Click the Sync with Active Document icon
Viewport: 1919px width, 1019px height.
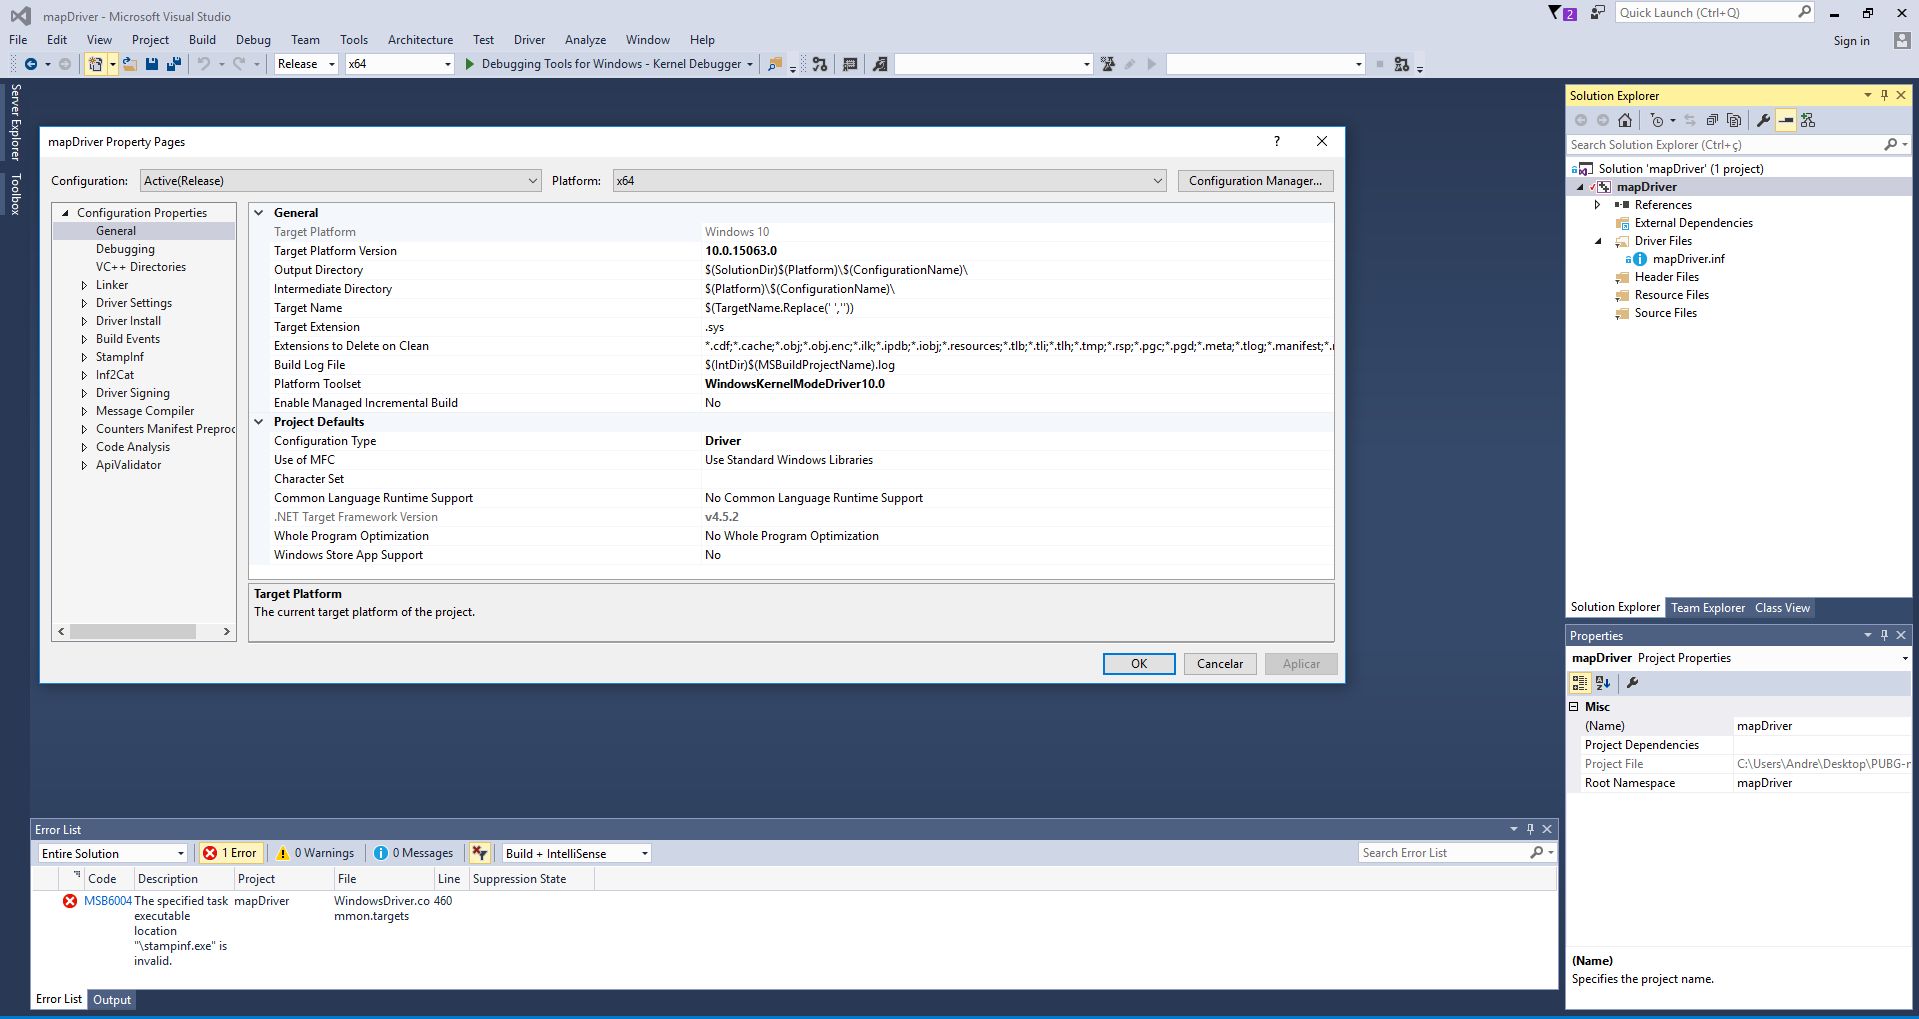click(1690, 120)
